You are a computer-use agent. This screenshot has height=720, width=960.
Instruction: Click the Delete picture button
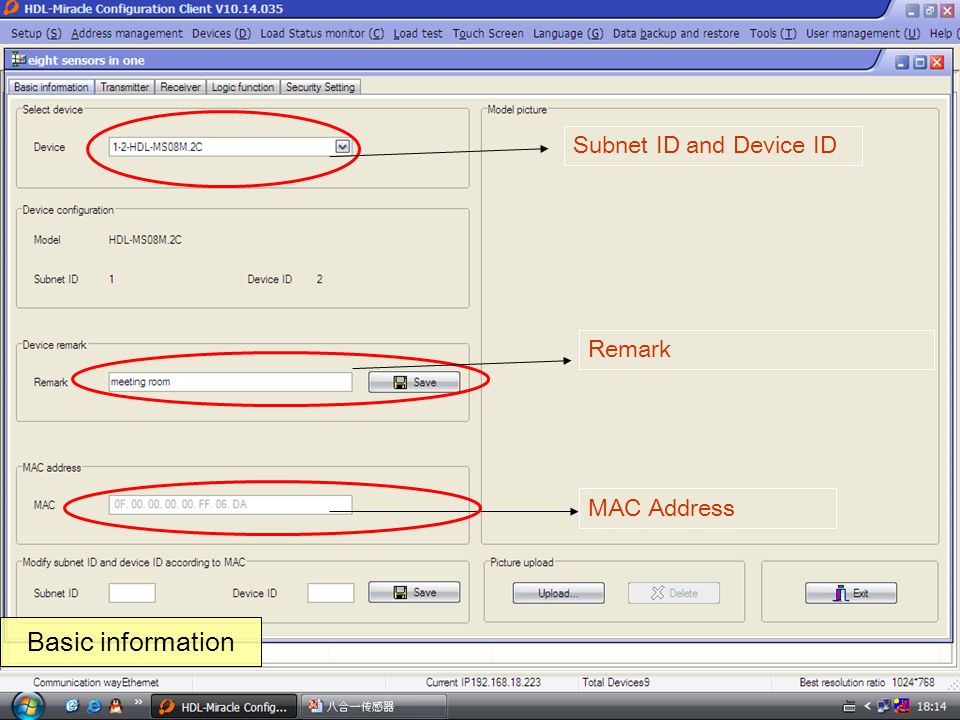pyautogui.click(x=673, y=593)
